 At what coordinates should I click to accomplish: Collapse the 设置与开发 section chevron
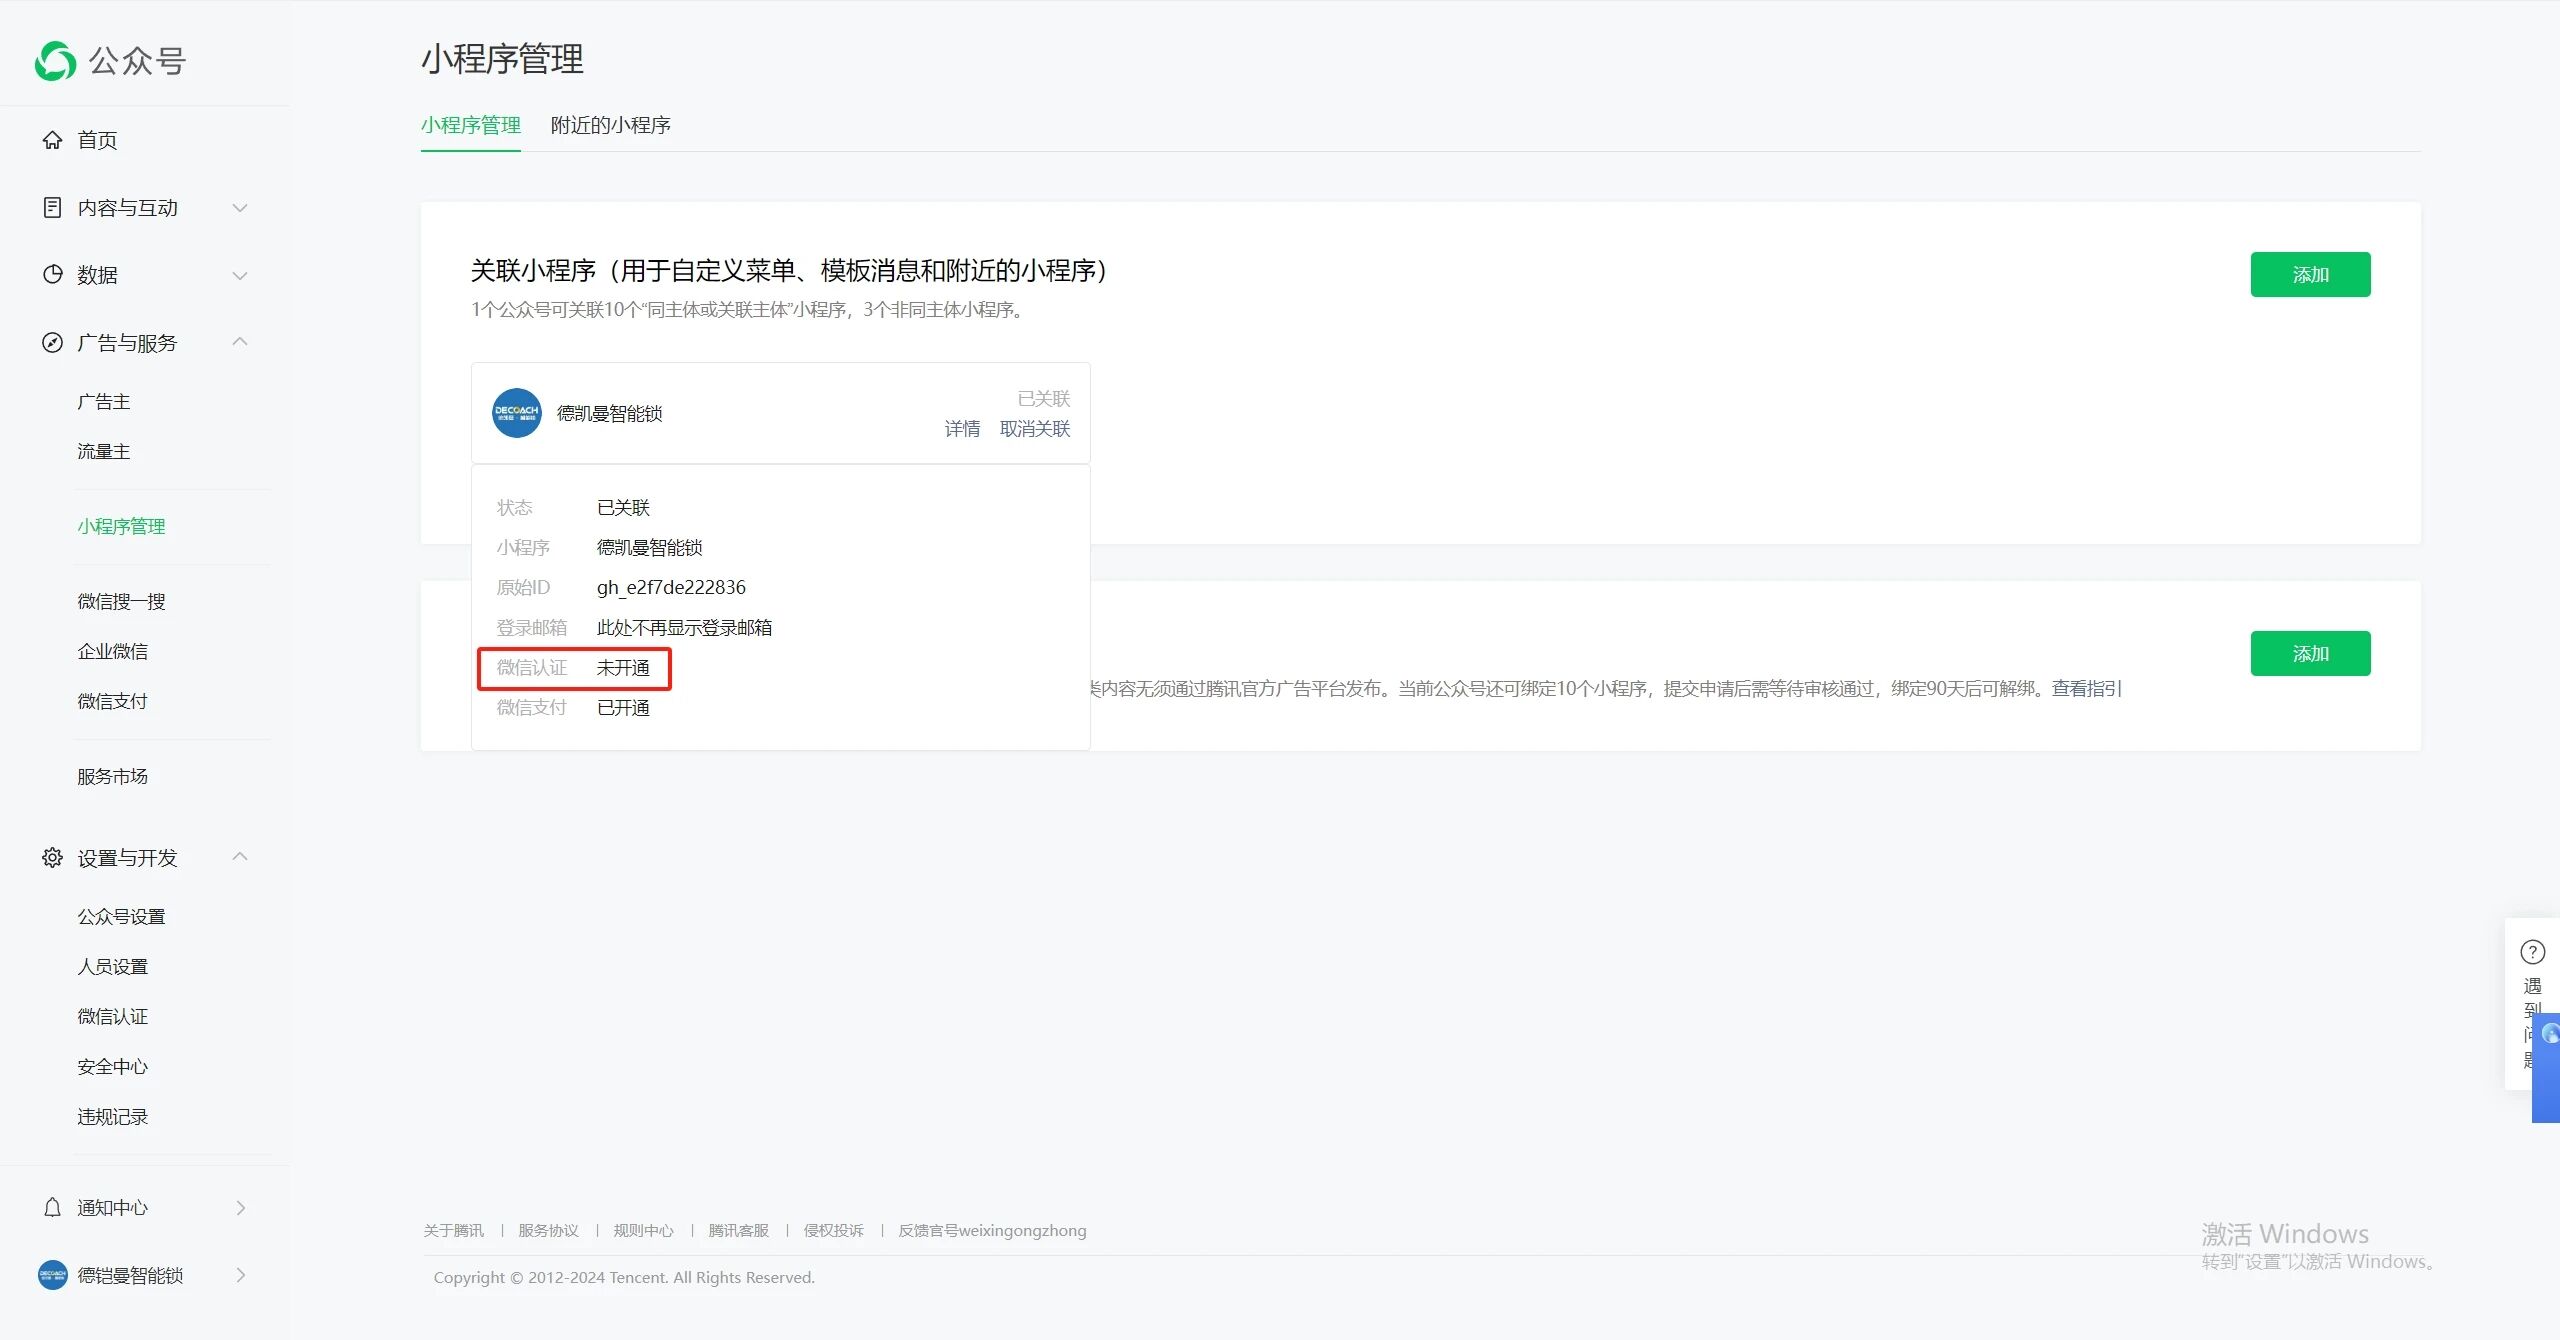(240, 857)
